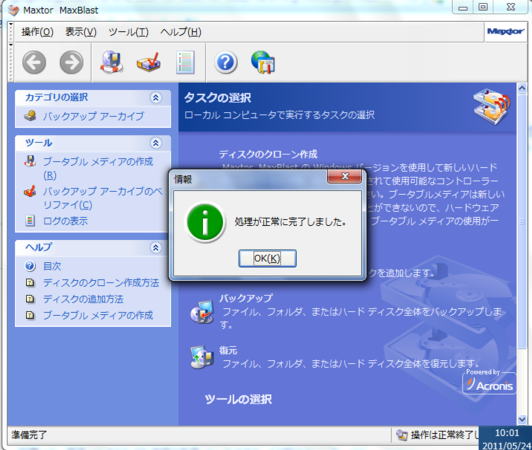Click the バックアップ task icon
Screen dimensions: 532x450
tap(202, 311)
